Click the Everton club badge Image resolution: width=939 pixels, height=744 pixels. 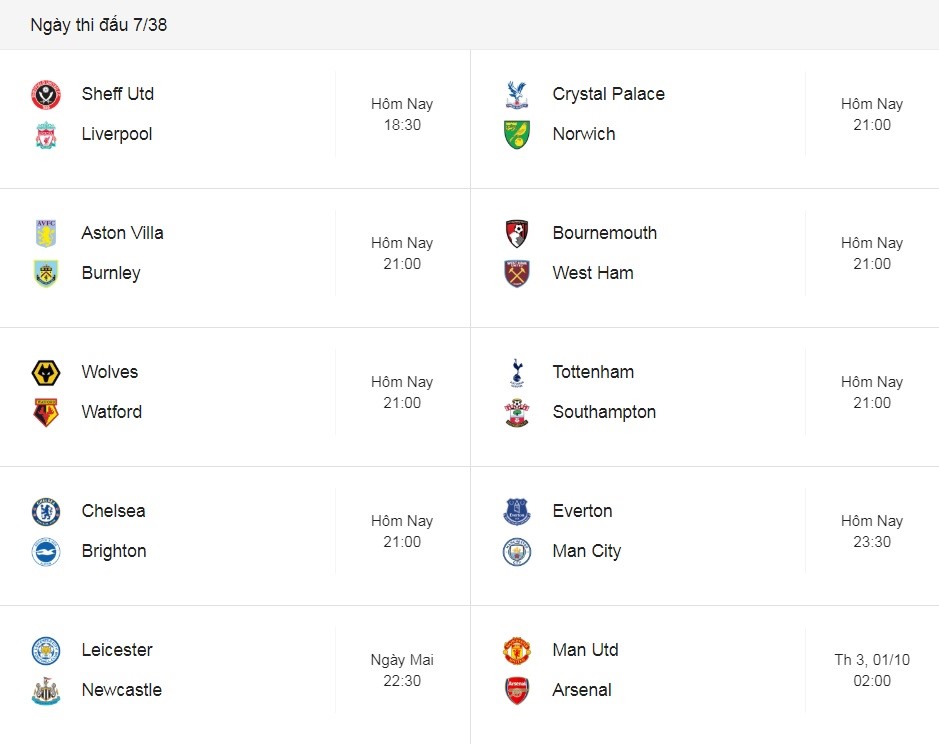[x=517, y=512]
